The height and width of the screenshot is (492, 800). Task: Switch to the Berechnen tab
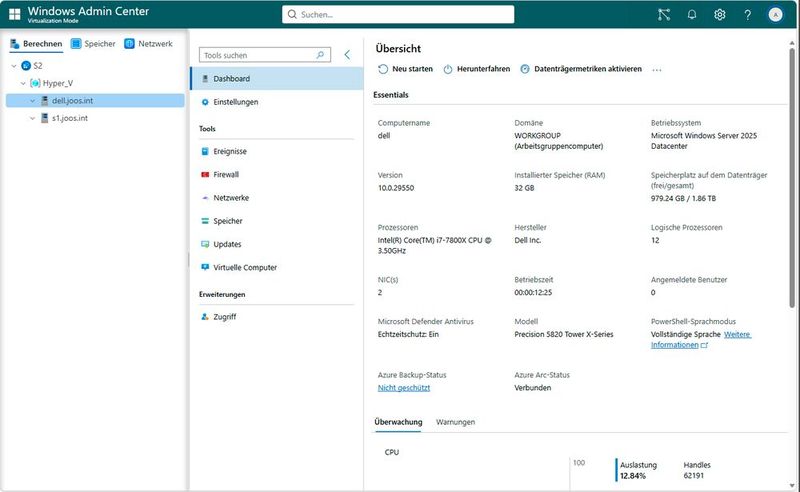36,44
